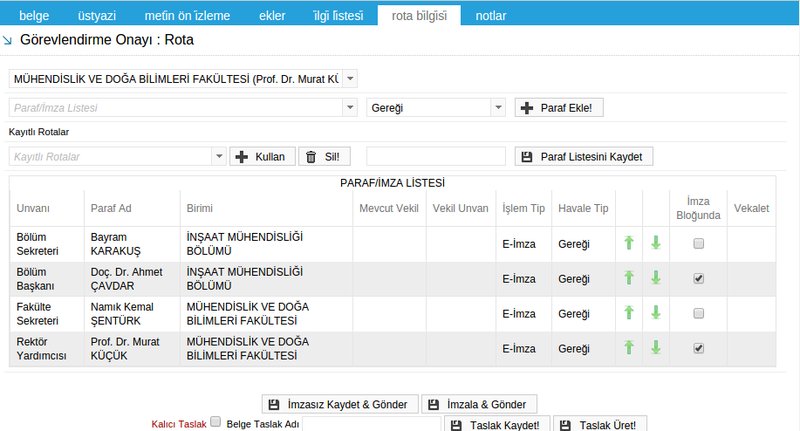Open the notlar tab
The height and width of the screenshot is (431, 800).
(x=491, y=16)
